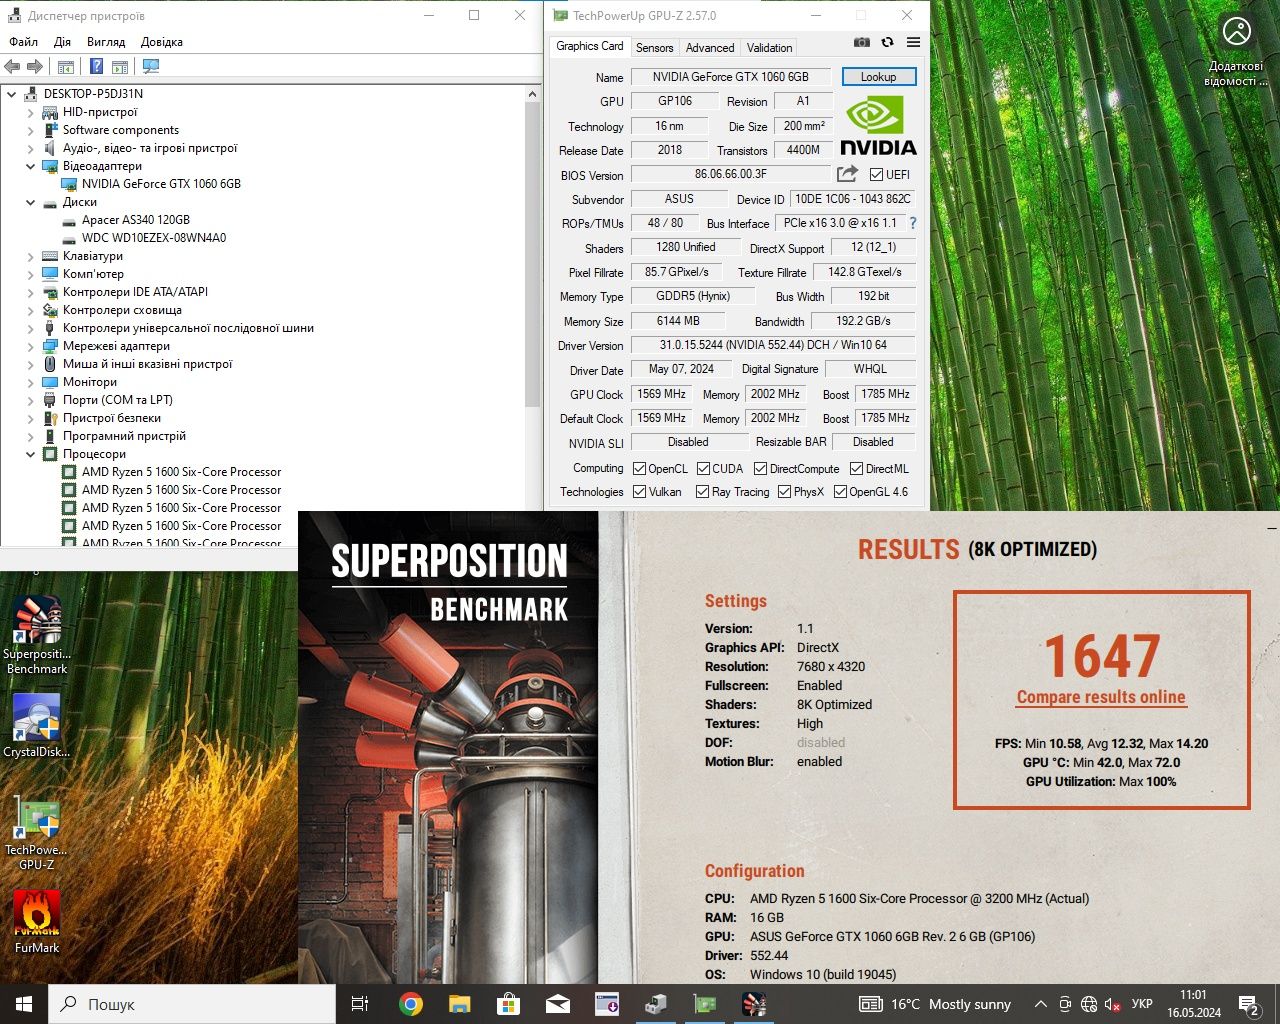Viewport: 1280px width, 1024px height.
Task: Click the NVIDIA logo in GPU-Z
Action: pos(878,125)
